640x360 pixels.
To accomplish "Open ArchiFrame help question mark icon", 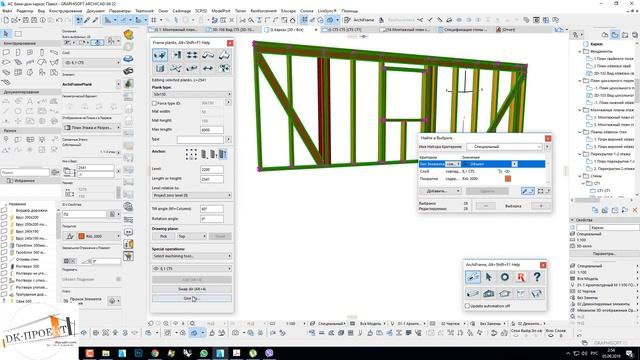I will tap(537, 277).
